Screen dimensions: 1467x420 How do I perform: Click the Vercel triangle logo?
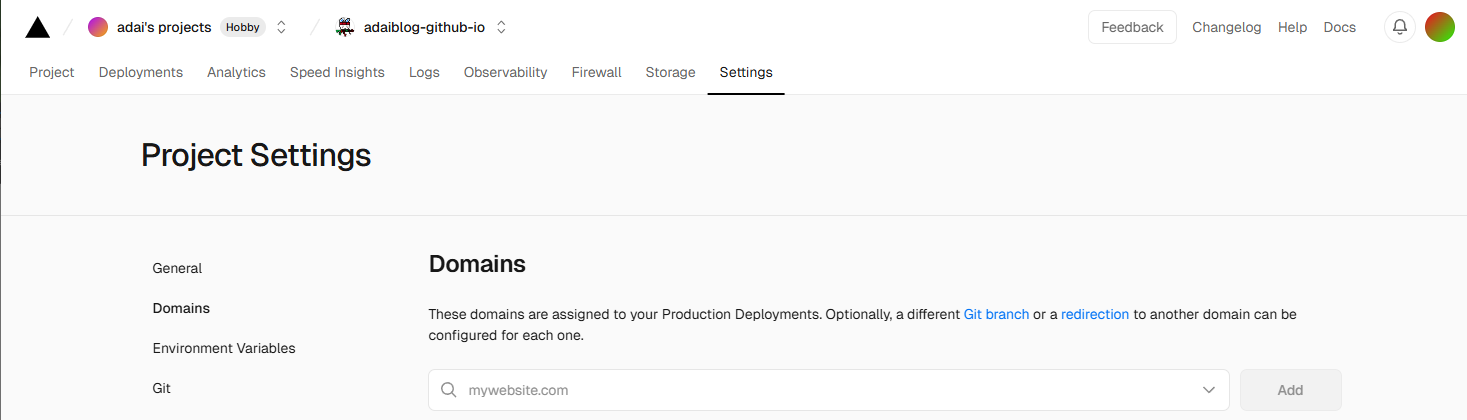(37, 27)
